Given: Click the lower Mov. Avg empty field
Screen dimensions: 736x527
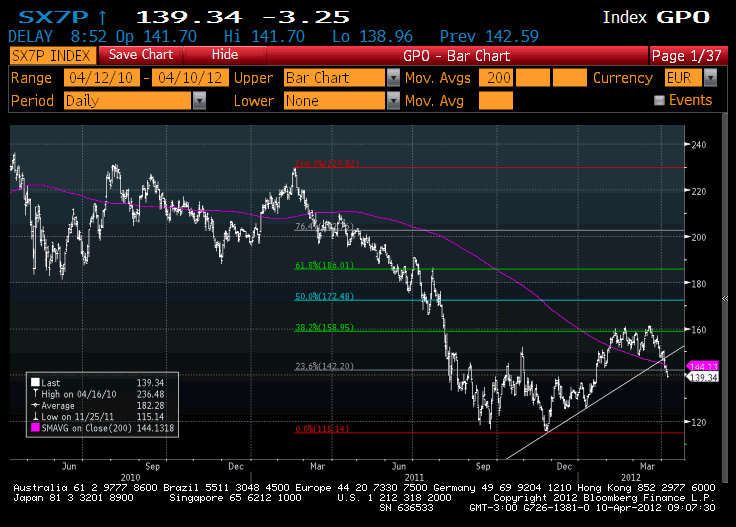Looking at the screenshot, I should [496, 100].
